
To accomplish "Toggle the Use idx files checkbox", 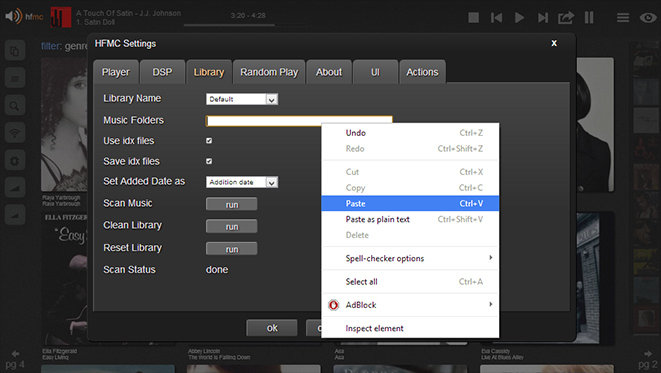I will point(209,141).
